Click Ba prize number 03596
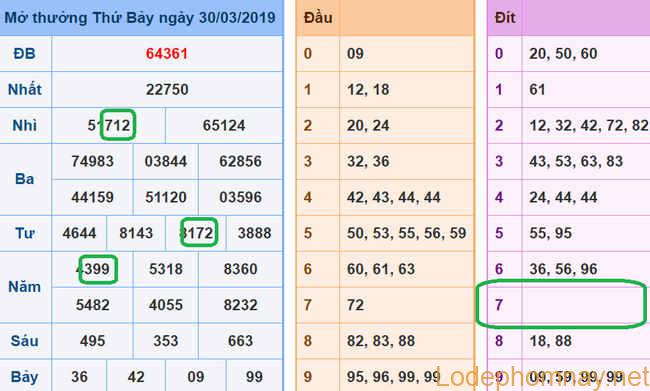 pyautogui.click(x=240, y=197)
